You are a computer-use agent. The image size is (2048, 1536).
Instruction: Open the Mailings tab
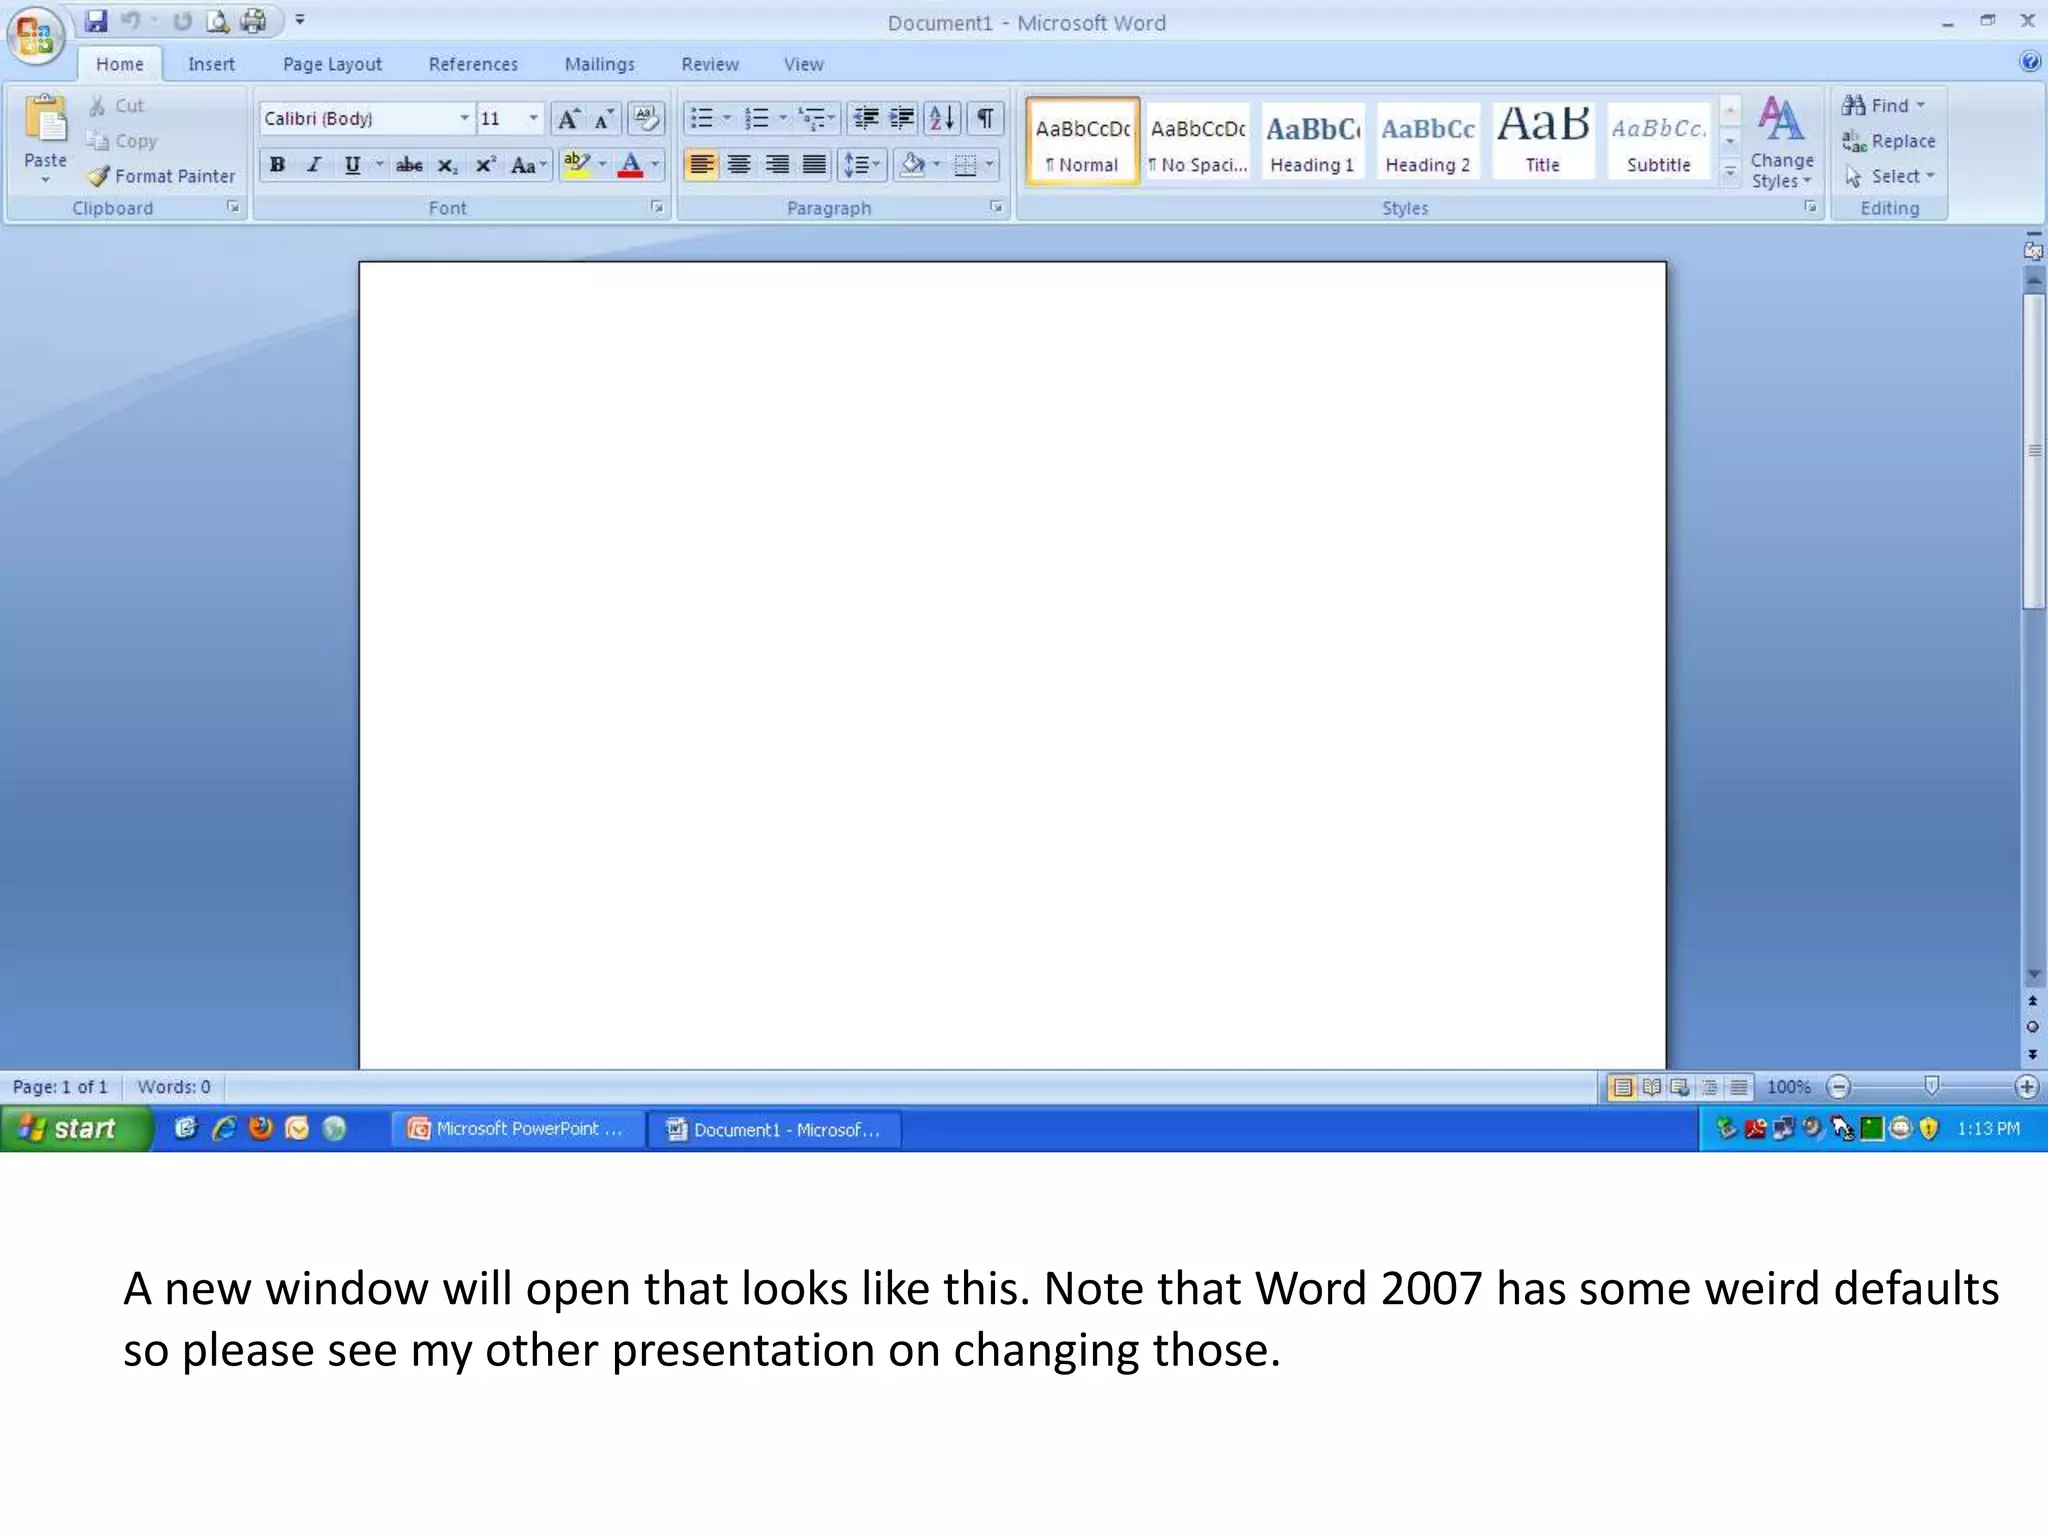click(x=599, y=64)
